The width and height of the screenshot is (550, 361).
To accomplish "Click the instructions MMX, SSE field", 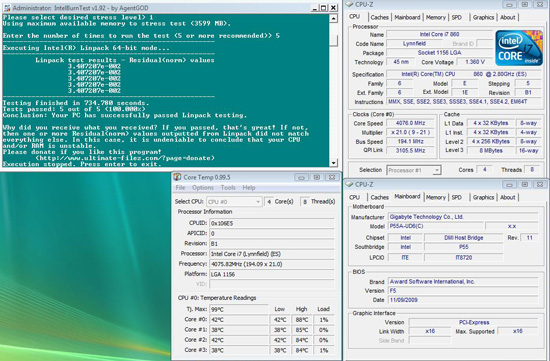I will pos(463,102).
